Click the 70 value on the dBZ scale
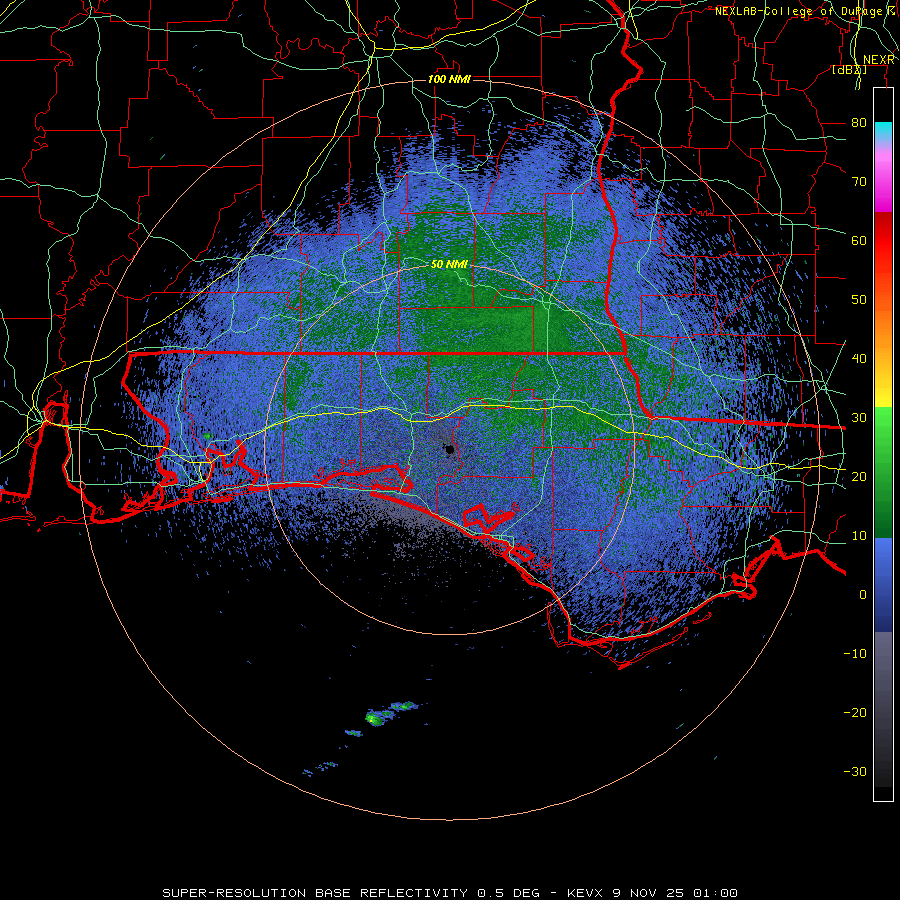The width and height of the screenshot is (900, 900). (859, 181)
